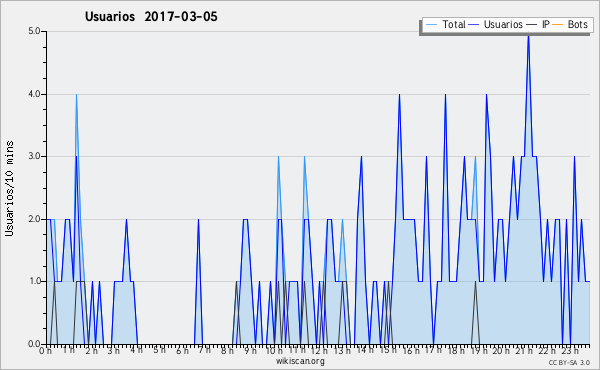Click the '6 h' x-axis label

coord(182,351)
